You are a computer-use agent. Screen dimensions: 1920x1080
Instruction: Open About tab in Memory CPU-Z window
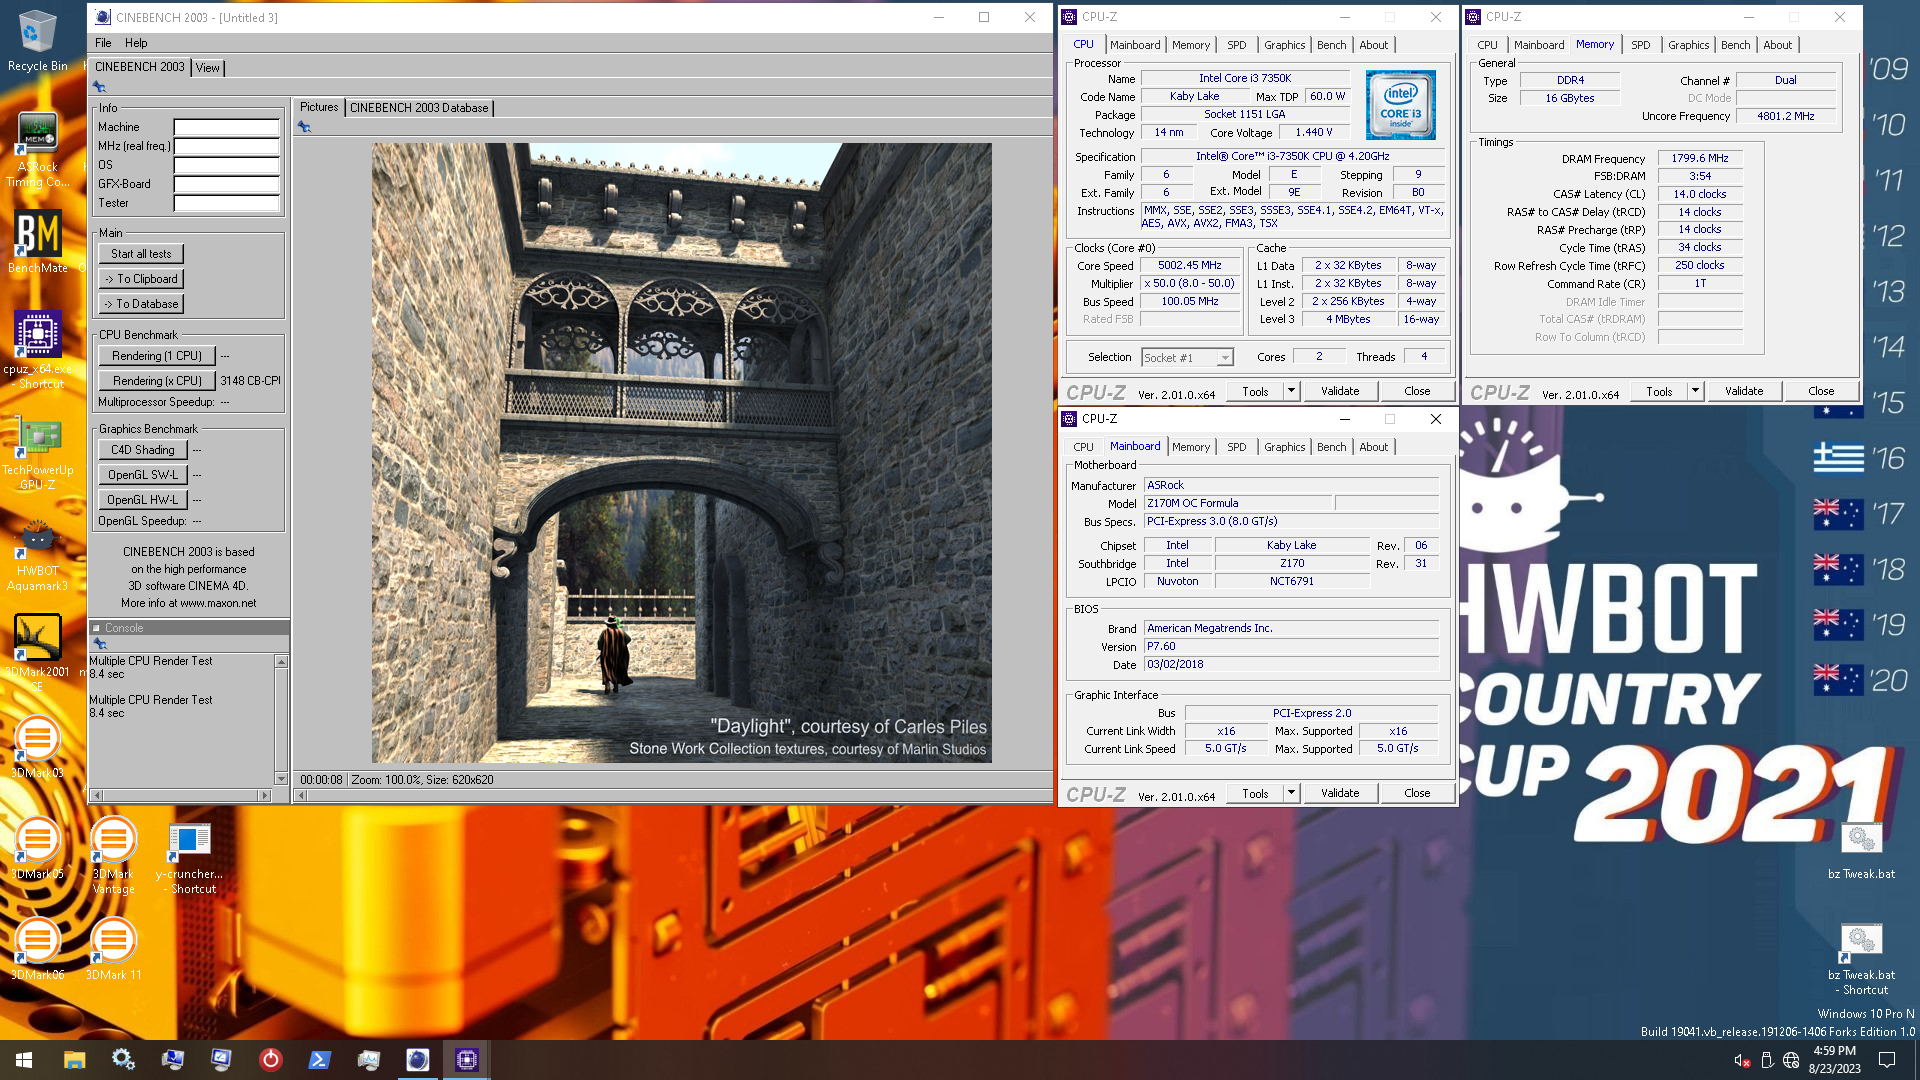[x=1777, y=45]
